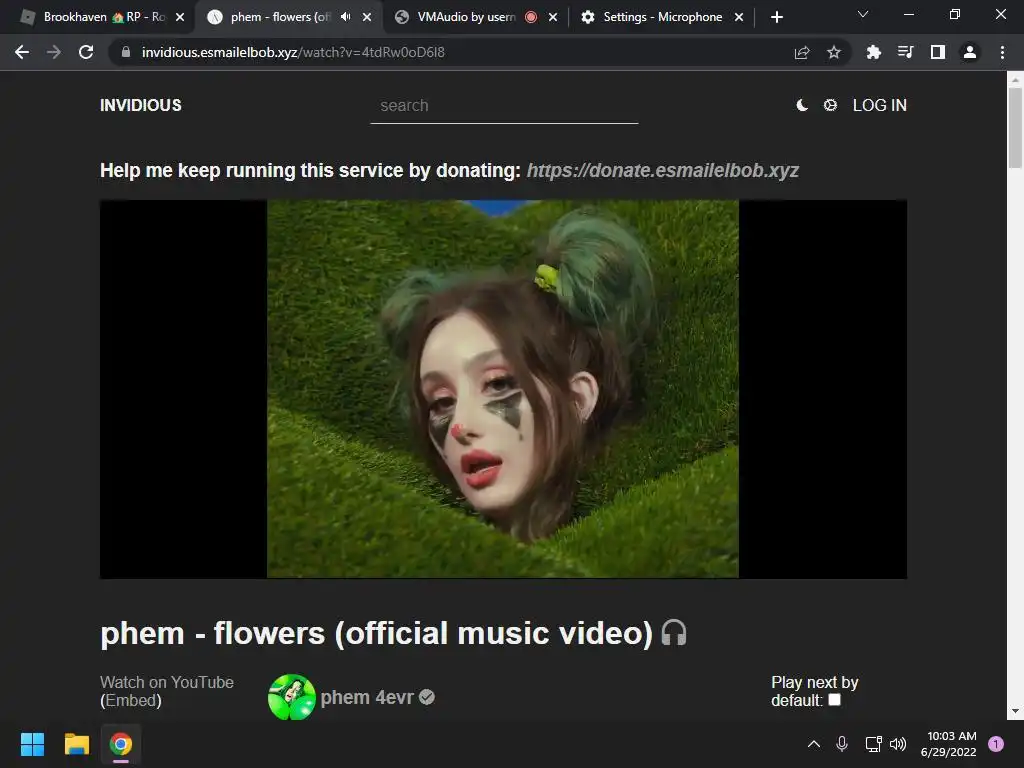Click the Embed link
Screen dimensions: 1024x768
pyautogui.click(x=131, y=700)
